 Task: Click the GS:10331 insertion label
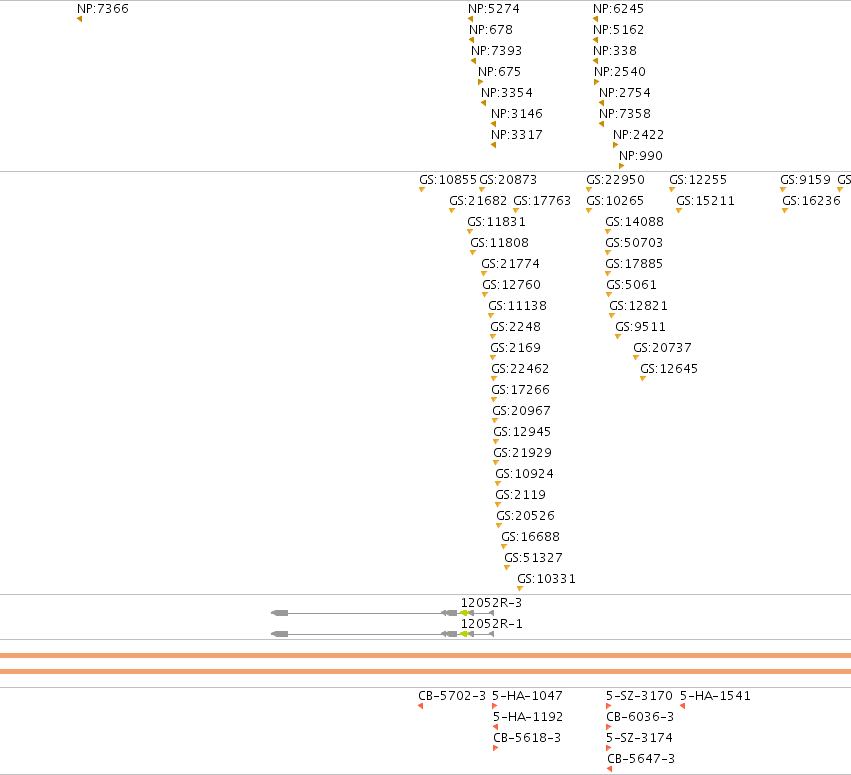pos(547,579)
